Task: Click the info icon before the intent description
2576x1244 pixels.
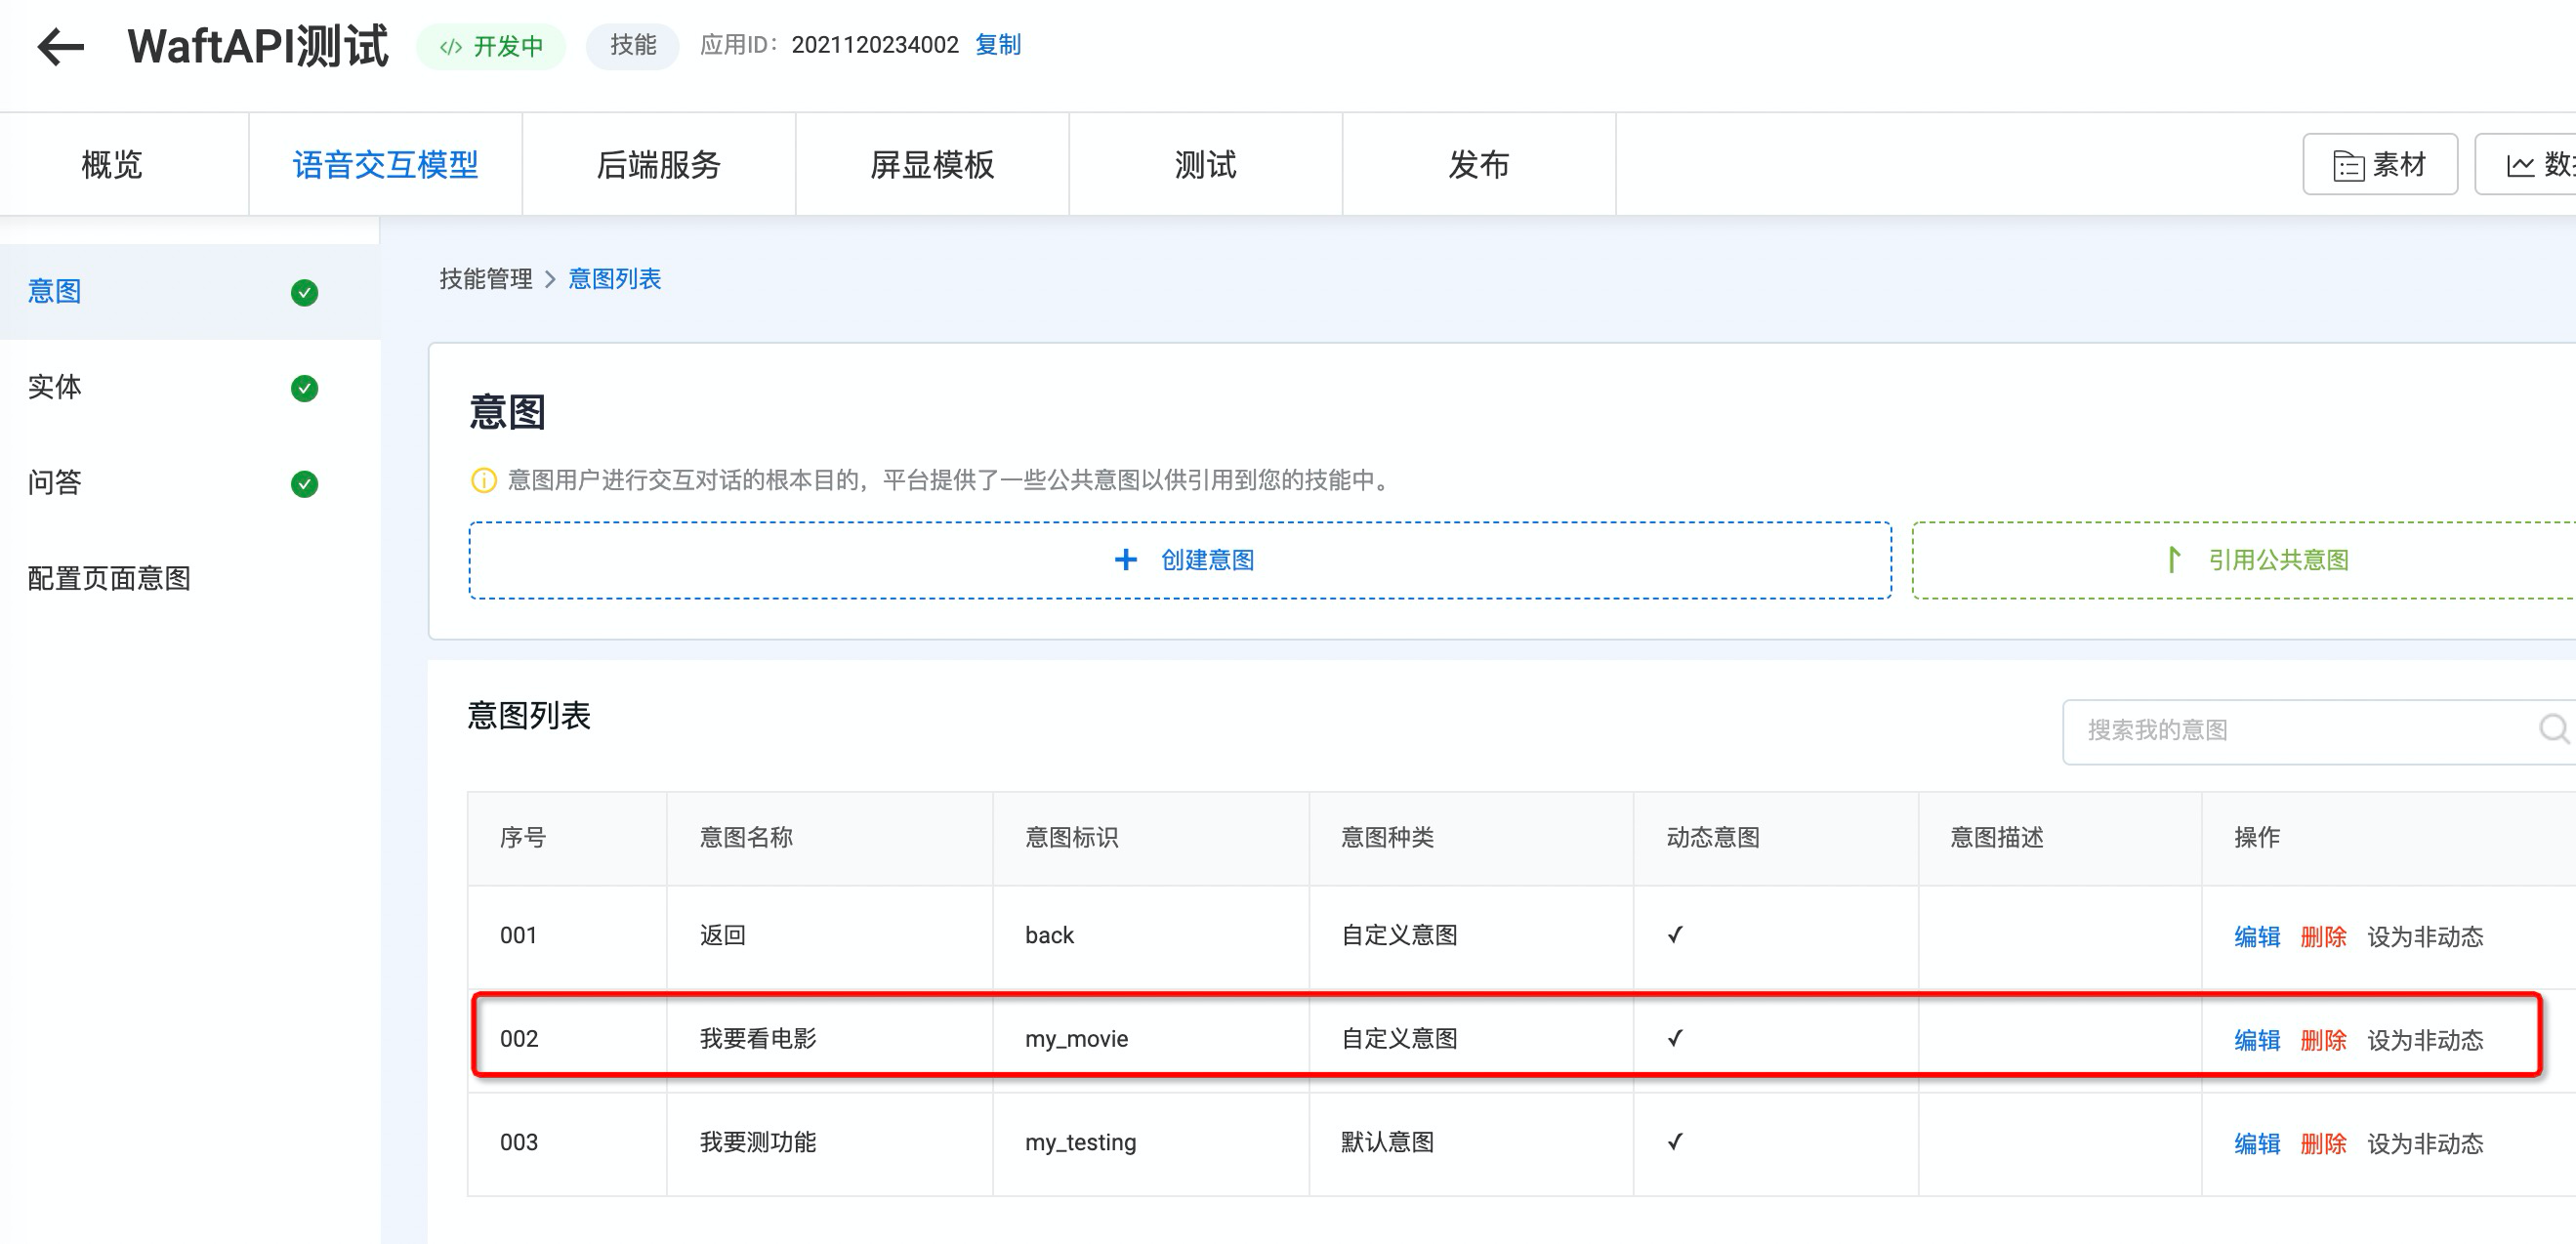Action: pyautogui.click(x=483, y=481)
